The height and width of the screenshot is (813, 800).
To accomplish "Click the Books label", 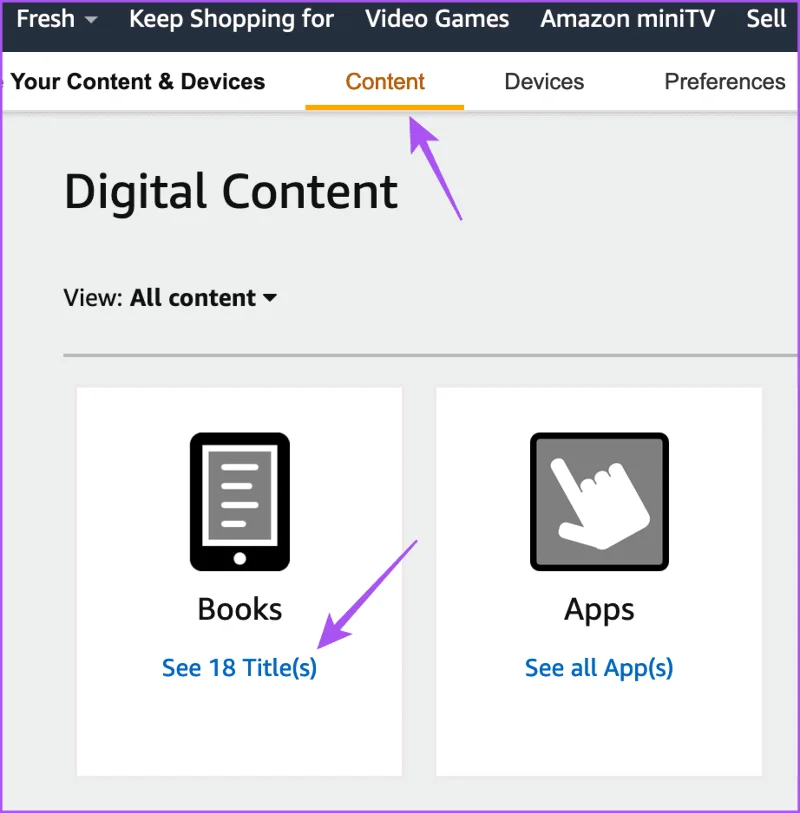I will click(240, 609).
